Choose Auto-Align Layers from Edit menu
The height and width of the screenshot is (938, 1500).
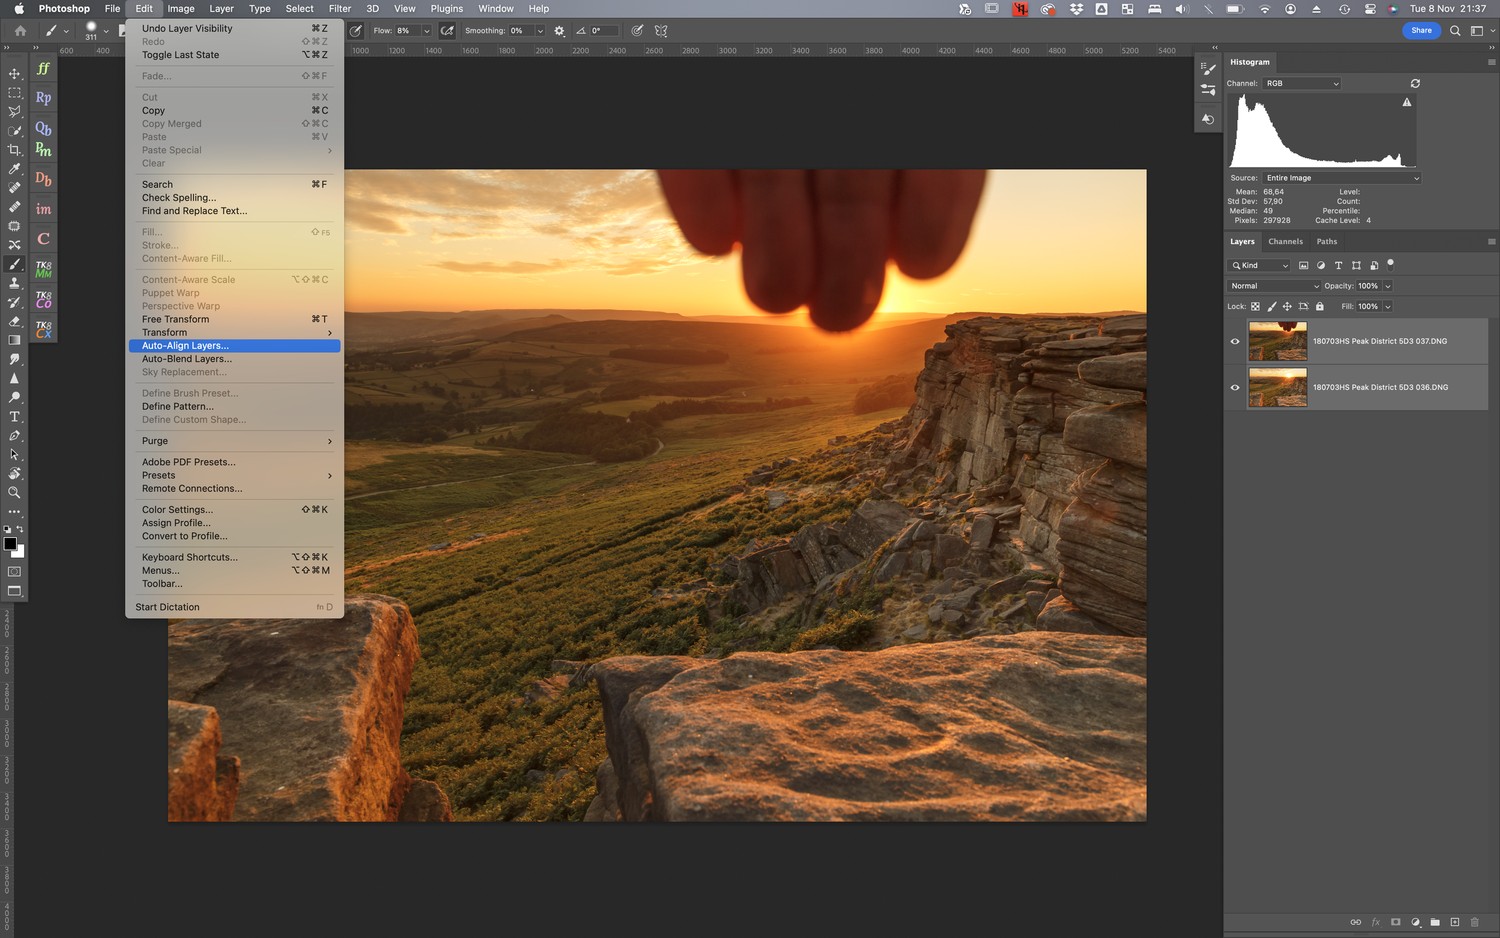[185, 346]
